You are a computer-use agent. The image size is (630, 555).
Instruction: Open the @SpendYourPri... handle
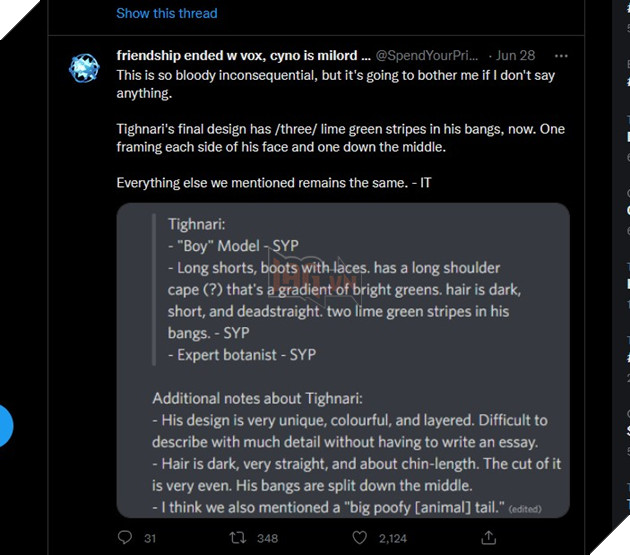coord(427,55)
